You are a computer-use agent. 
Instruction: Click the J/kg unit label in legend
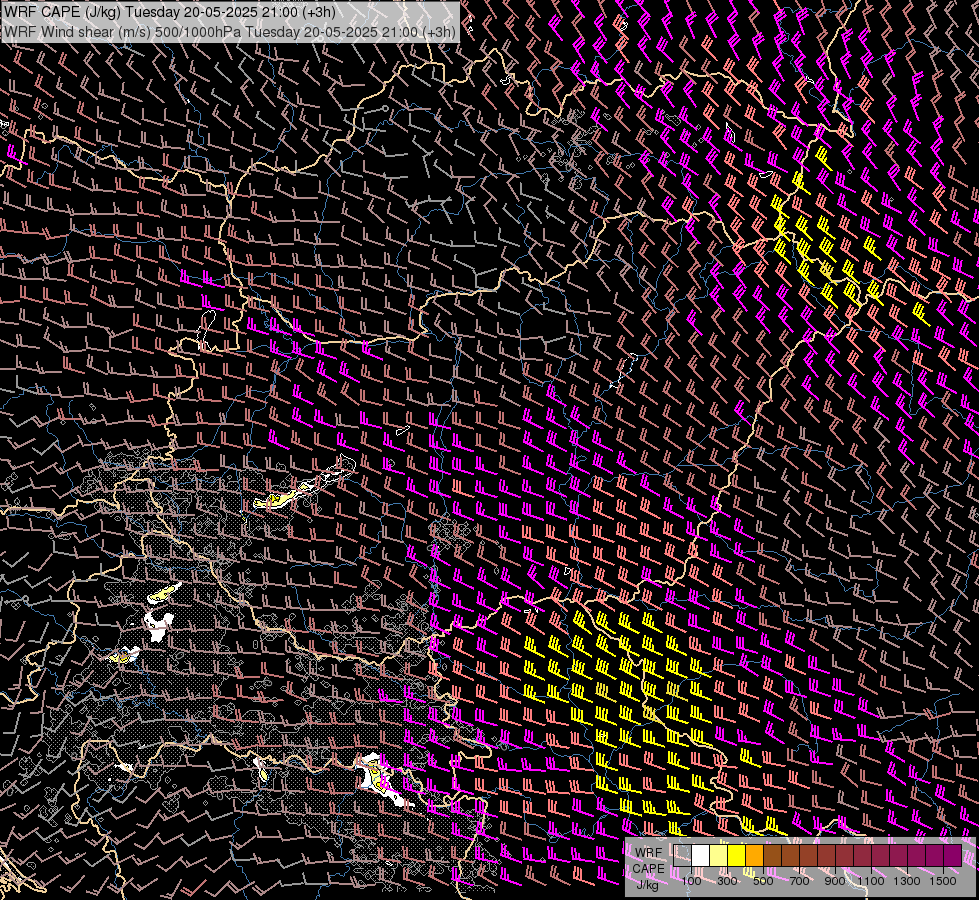click(x=647, y=885)
